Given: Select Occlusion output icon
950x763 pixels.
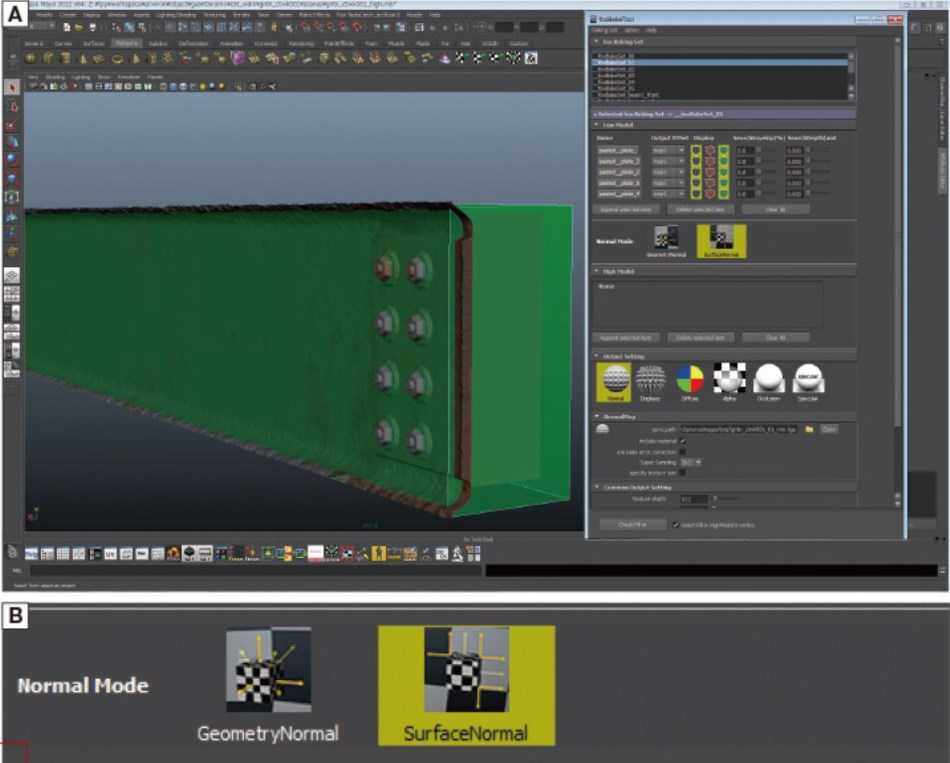Looking at the screenshot, I should 769,382.
